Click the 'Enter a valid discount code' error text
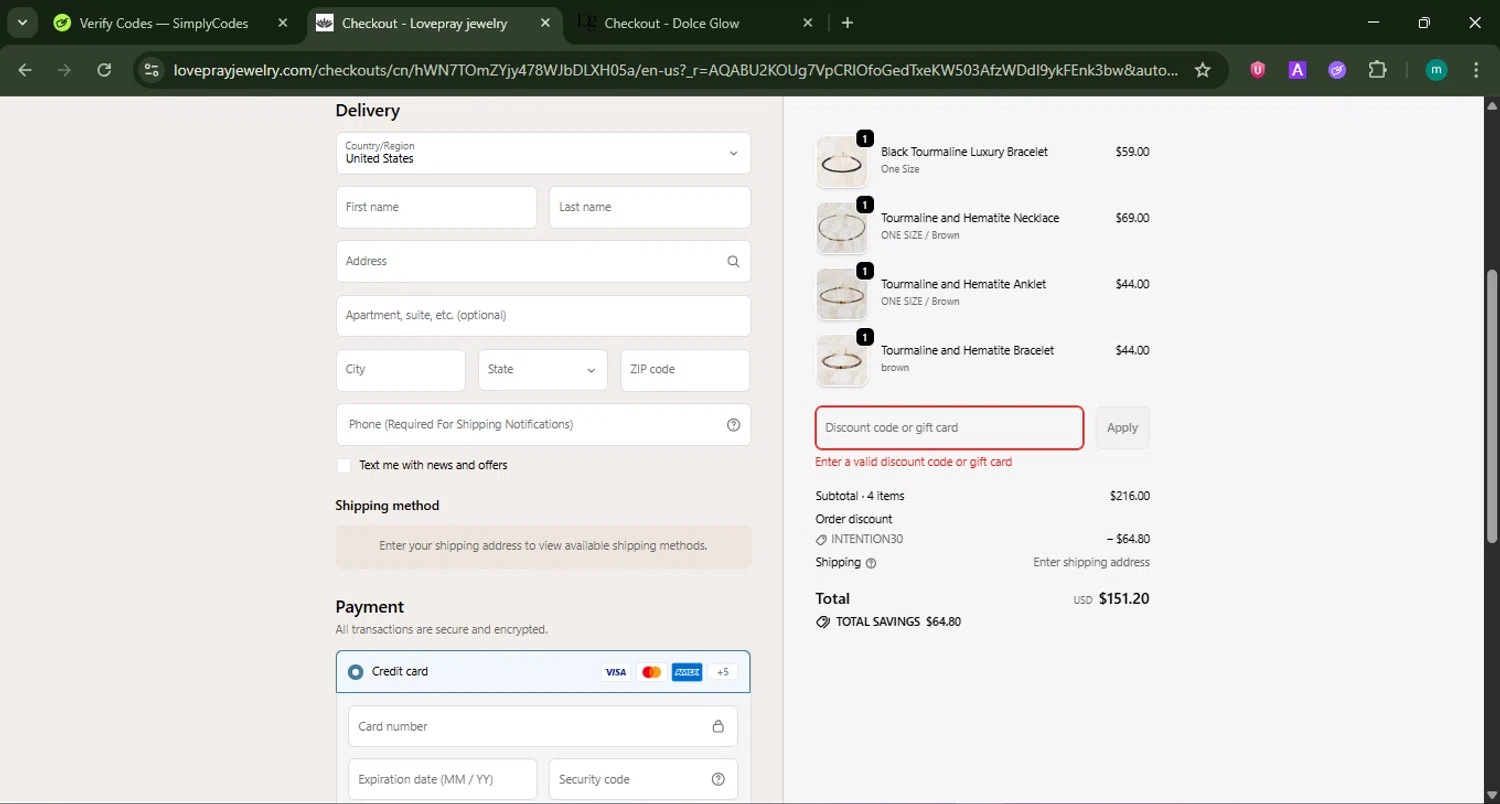The height and width of the screenshot is (804, 1500). point(914,463)
